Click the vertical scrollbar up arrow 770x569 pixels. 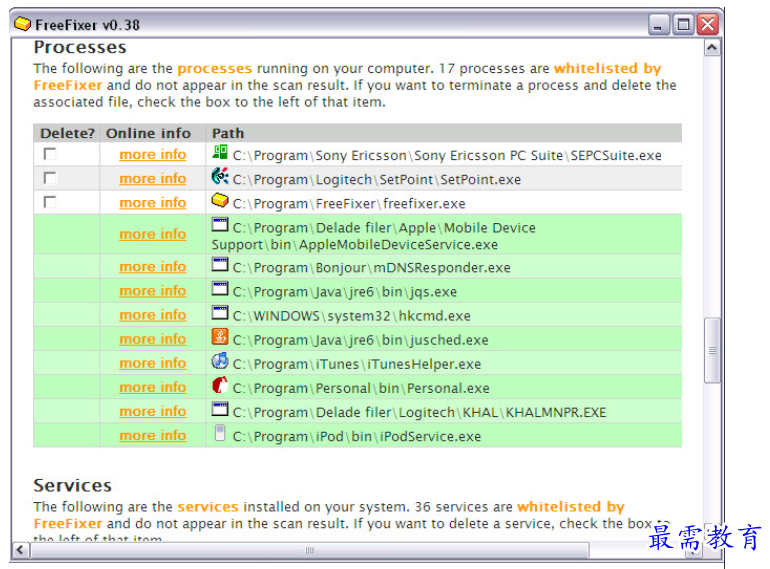tap(712, 48)
